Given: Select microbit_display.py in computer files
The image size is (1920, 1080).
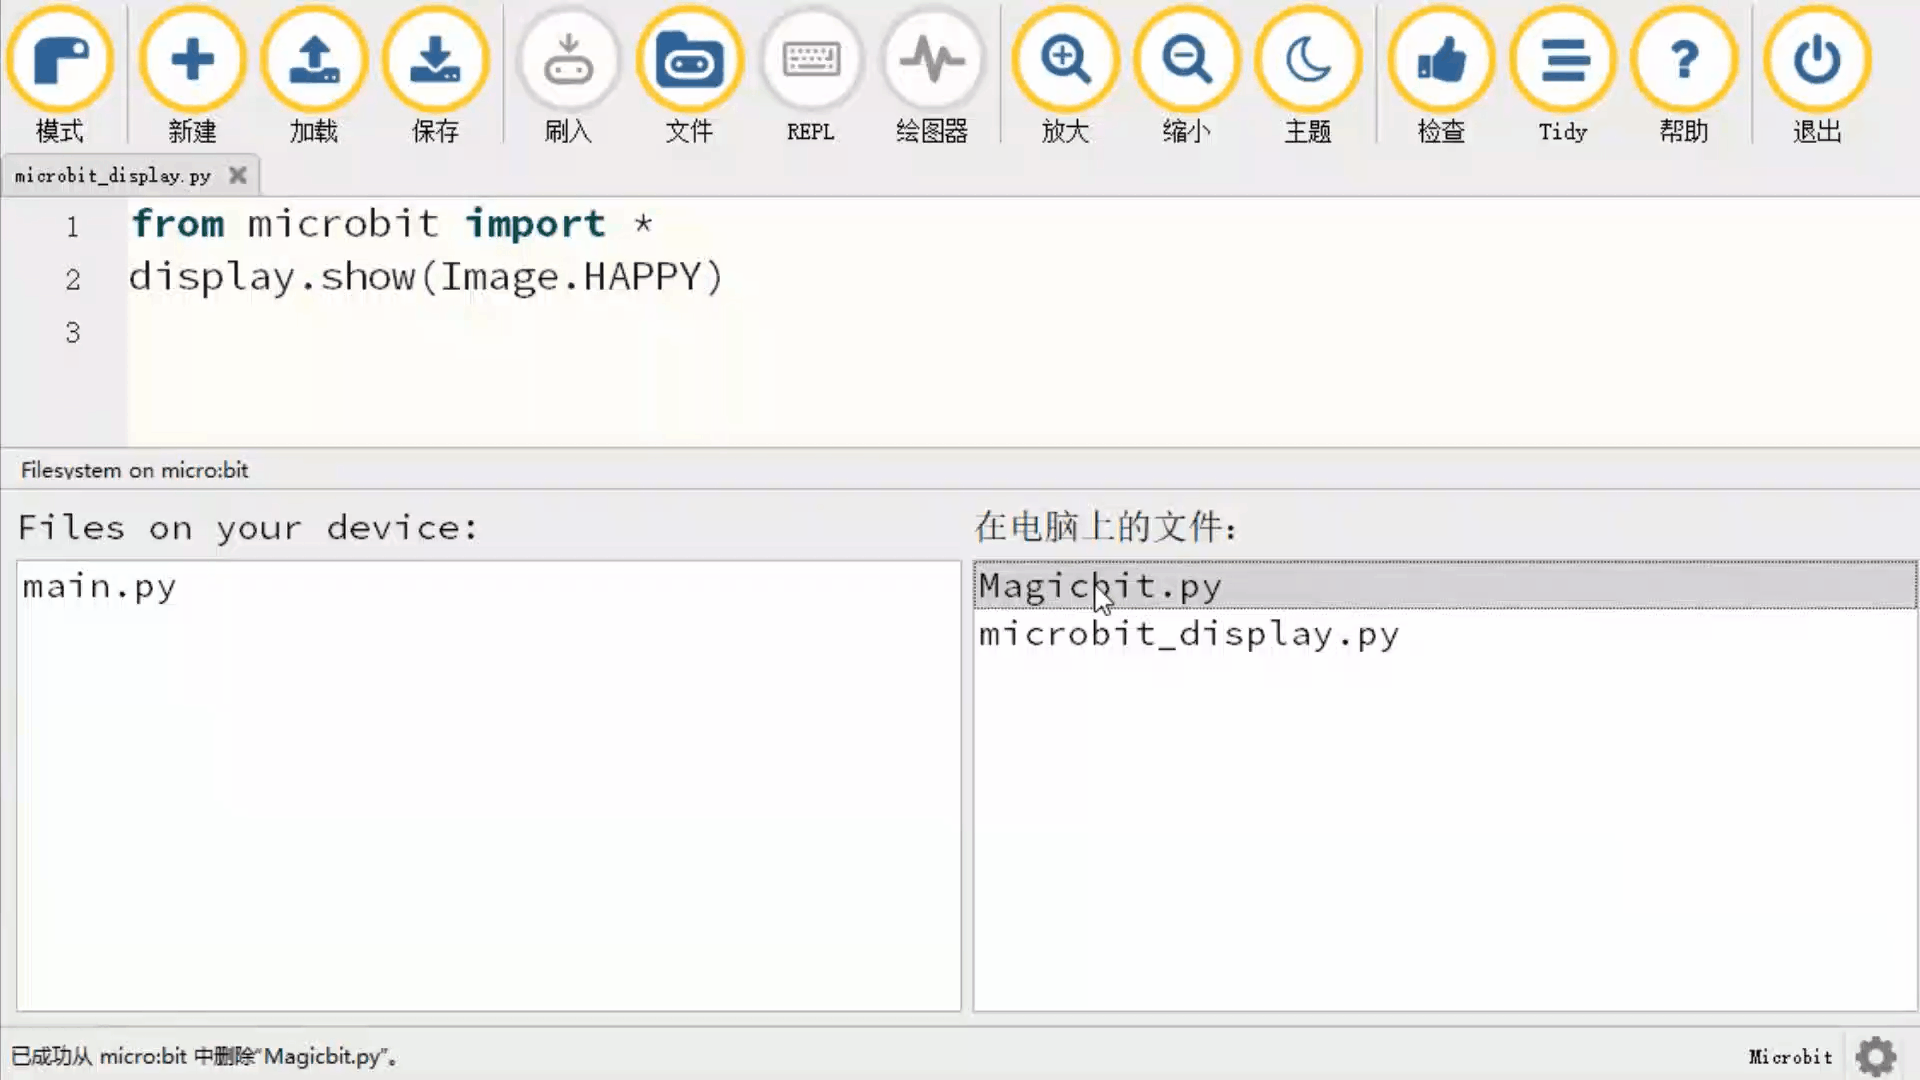Looking at the screenshot, I should click(x=1445, y=634).
